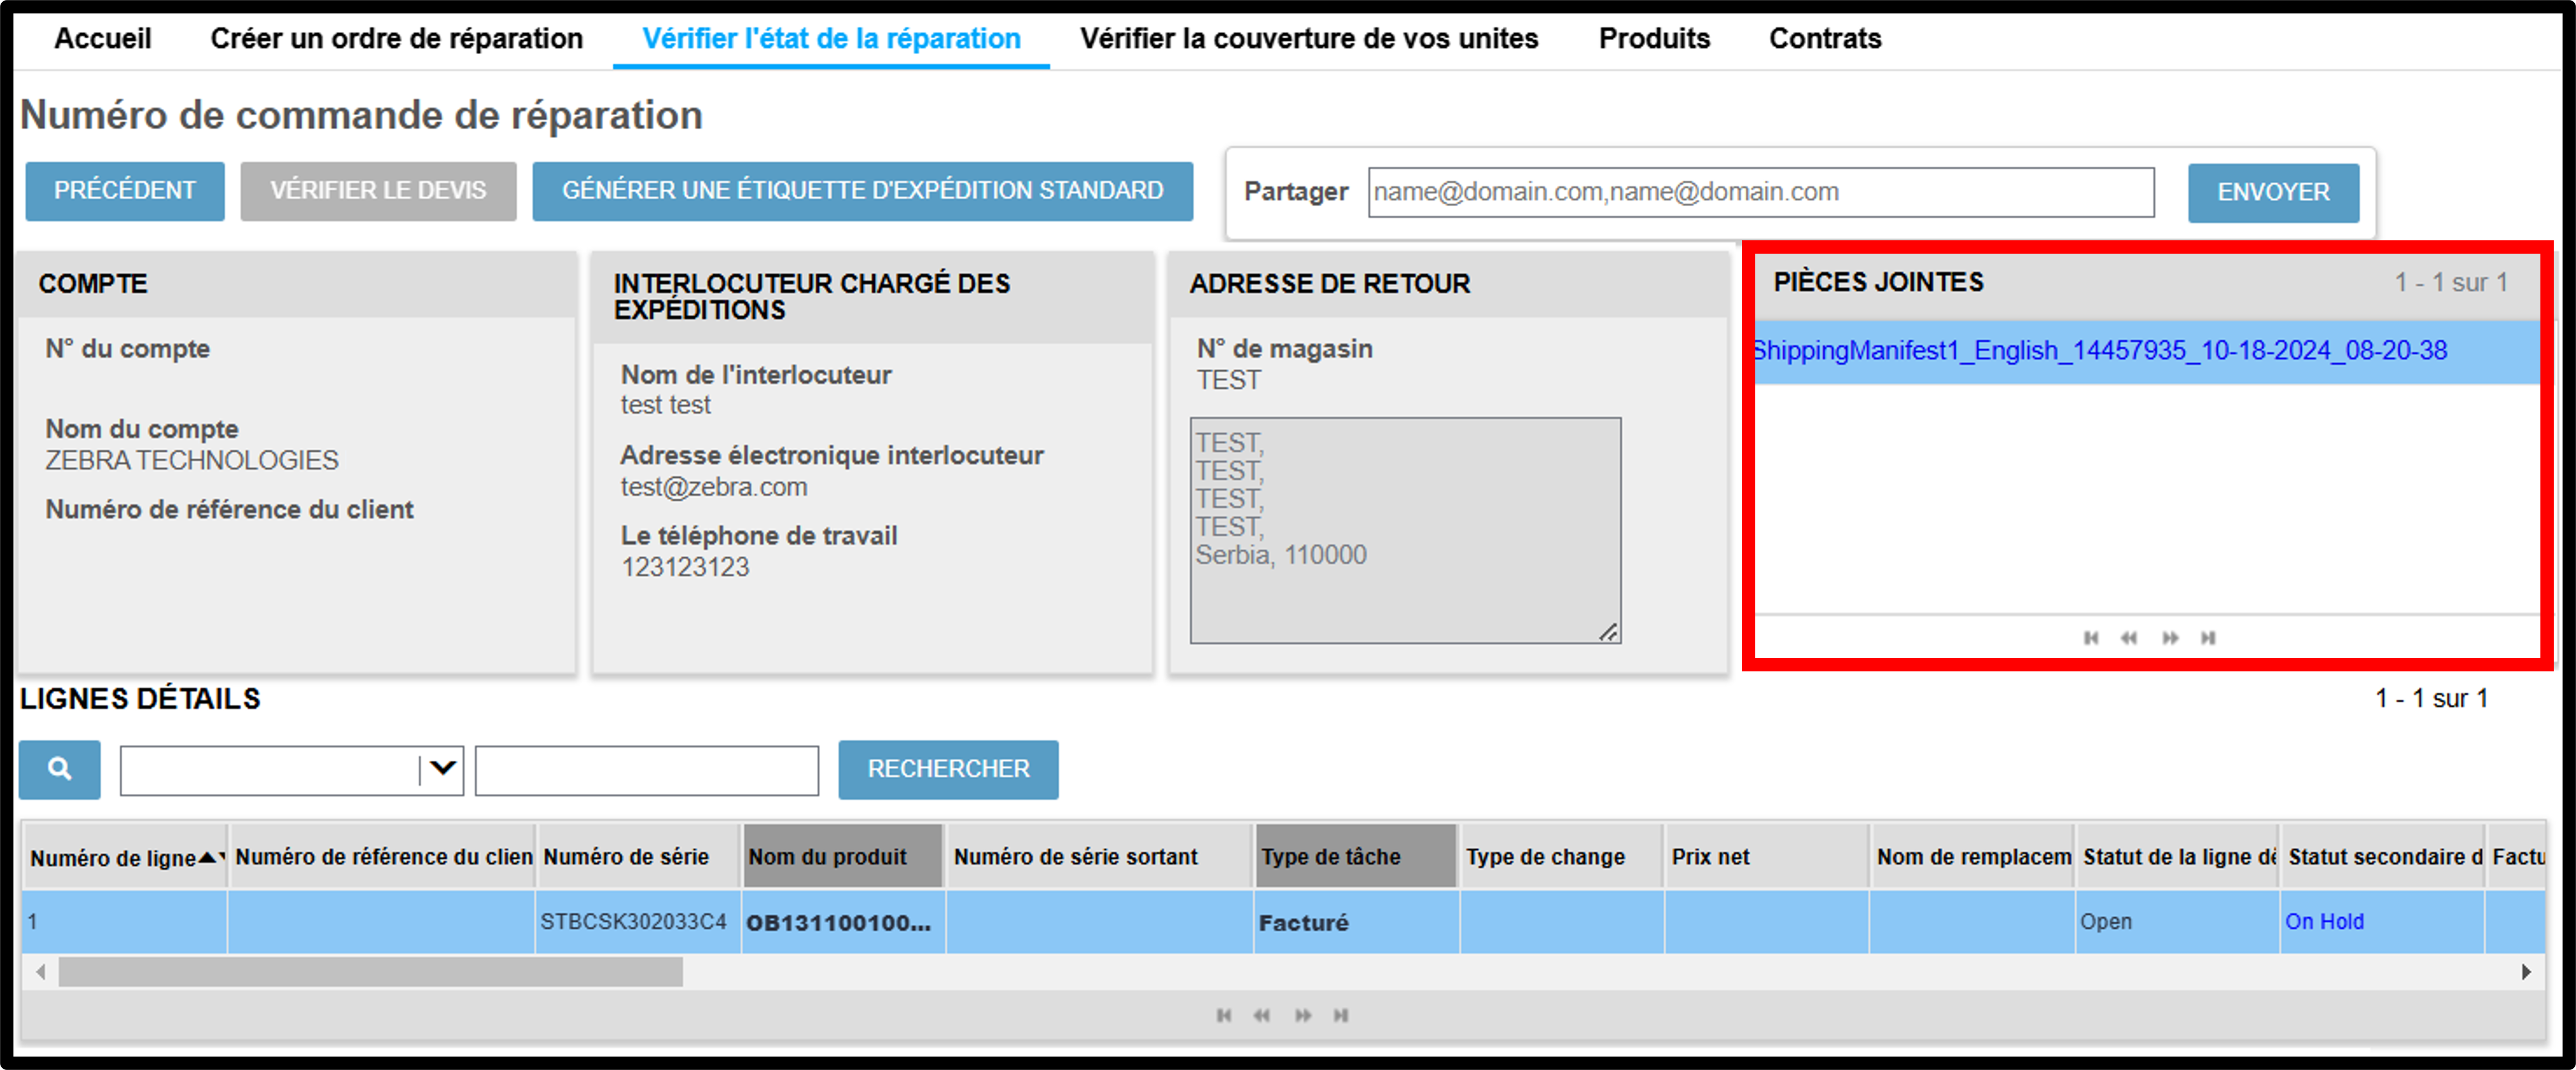Switch to the Contrats tab
The image size is (2576, 1070).
click(x=1825, y=39)
